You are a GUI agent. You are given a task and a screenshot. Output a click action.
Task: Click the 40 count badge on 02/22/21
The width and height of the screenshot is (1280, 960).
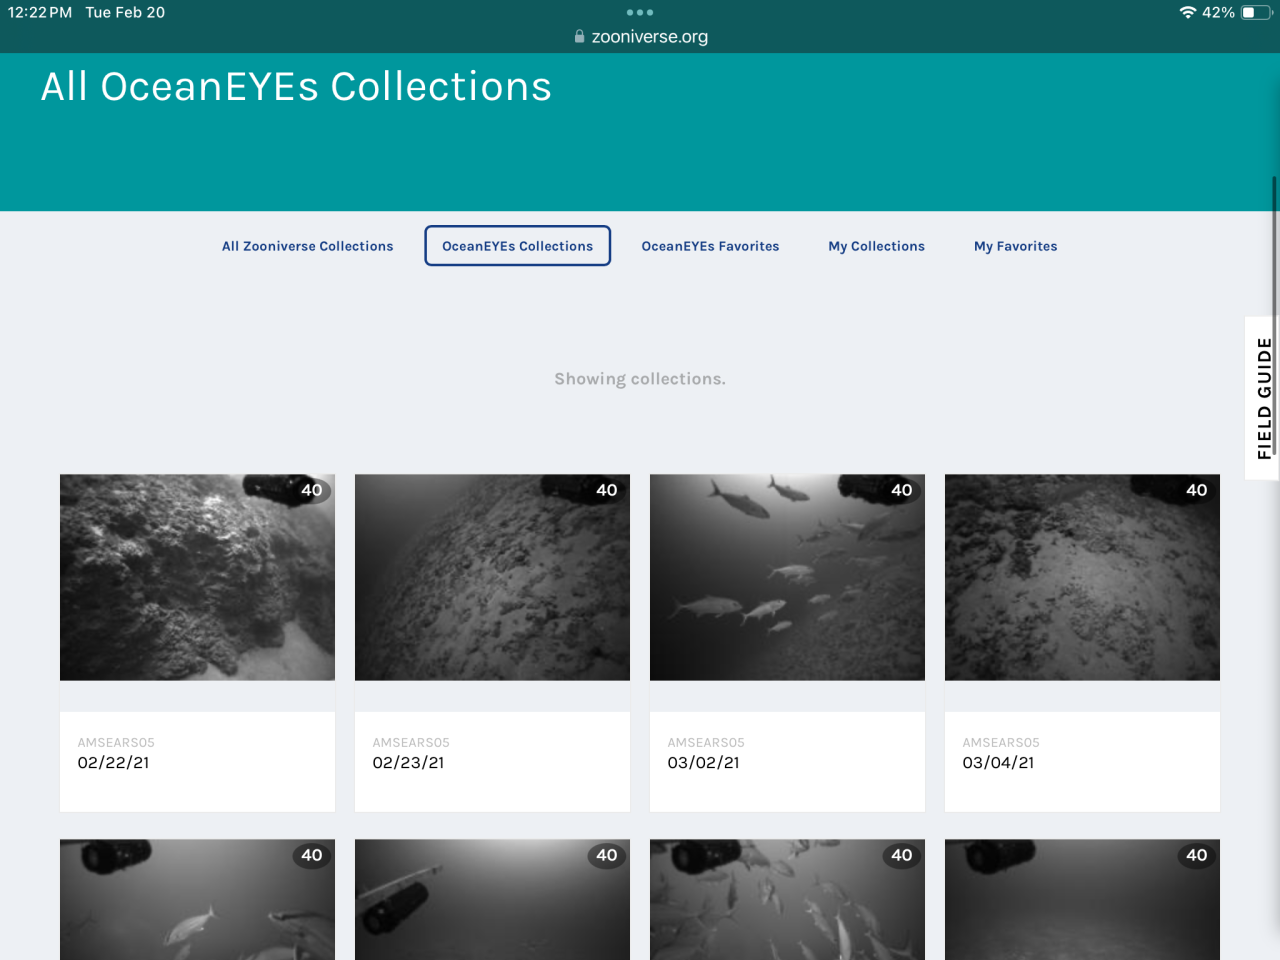click(312, 490)
